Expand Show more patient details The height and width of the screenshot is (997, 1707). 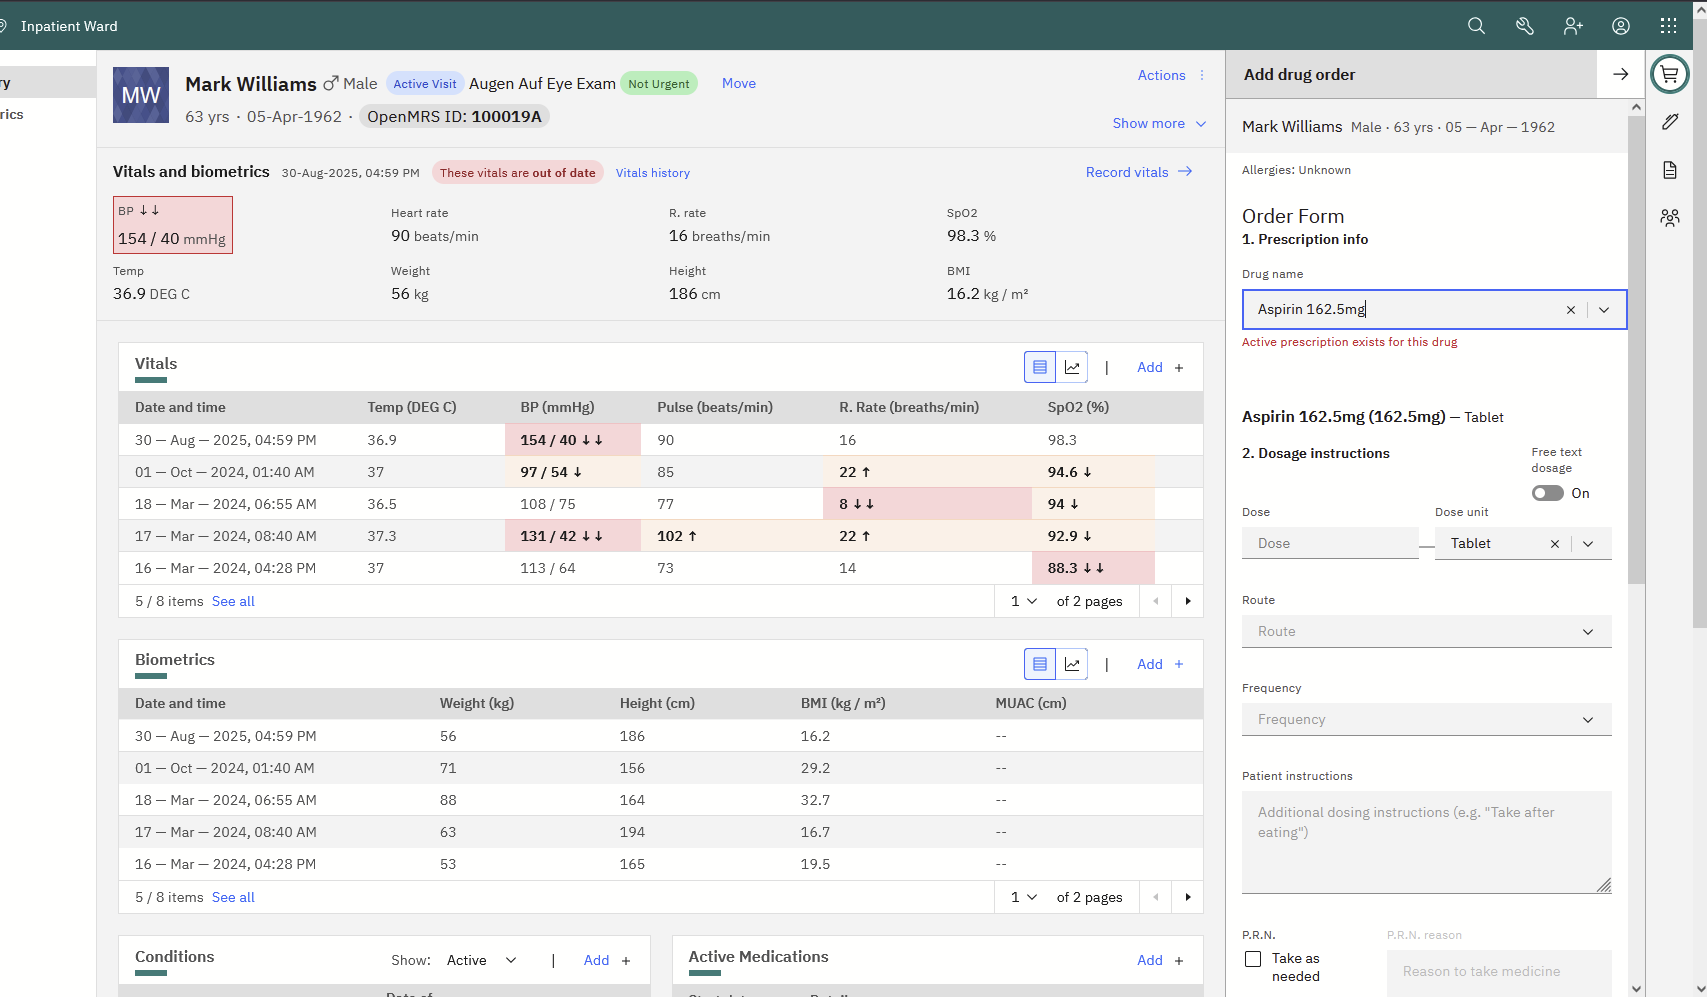(x=1159, y=123)
